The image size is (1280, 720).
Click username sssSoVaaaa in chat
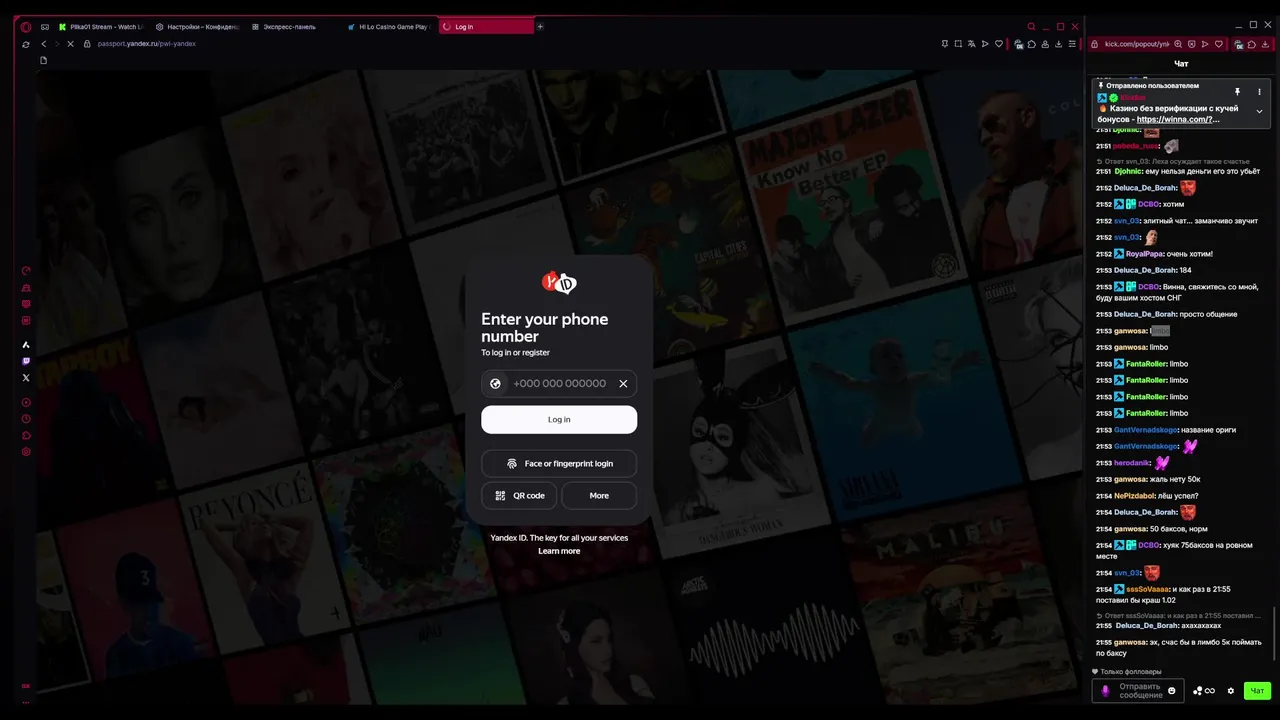pos(1147,589)
